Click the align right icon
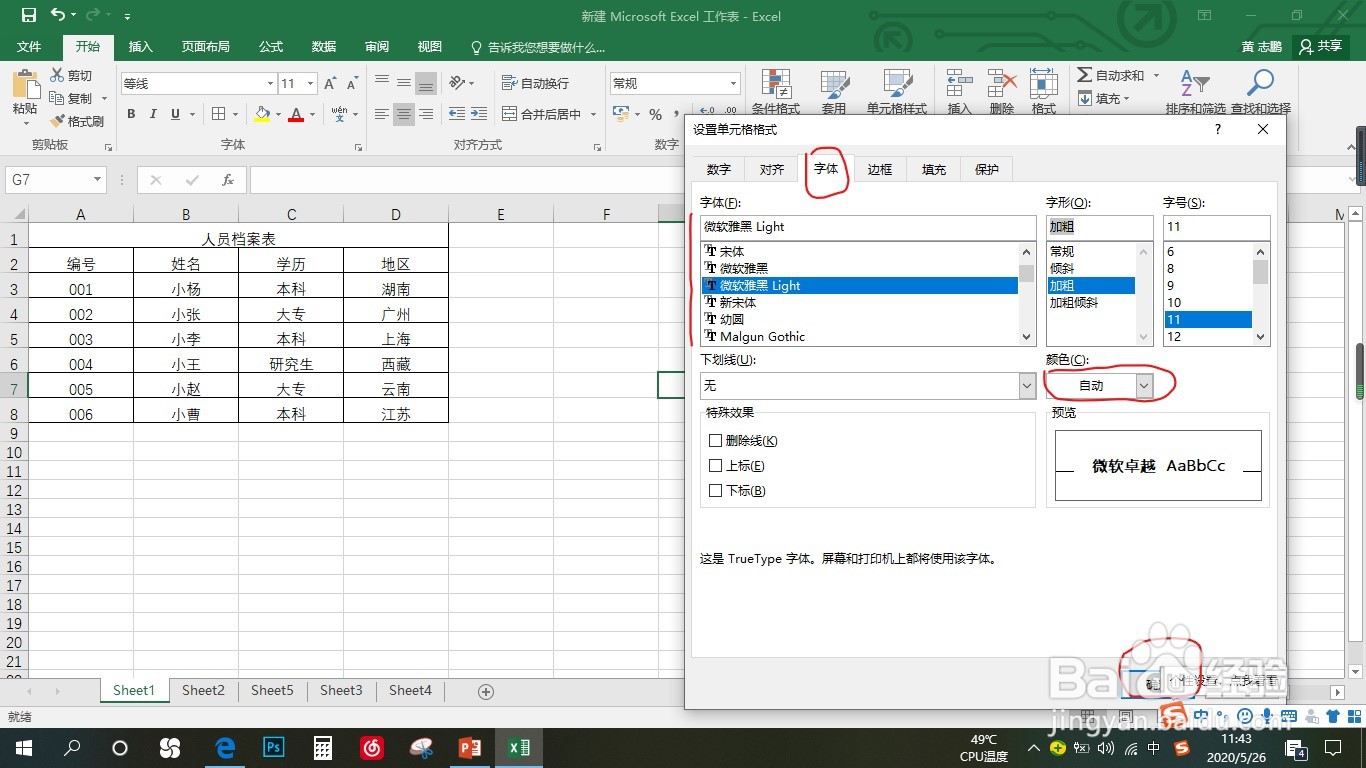Screen dimensions: 1366x768 (426, 114)
